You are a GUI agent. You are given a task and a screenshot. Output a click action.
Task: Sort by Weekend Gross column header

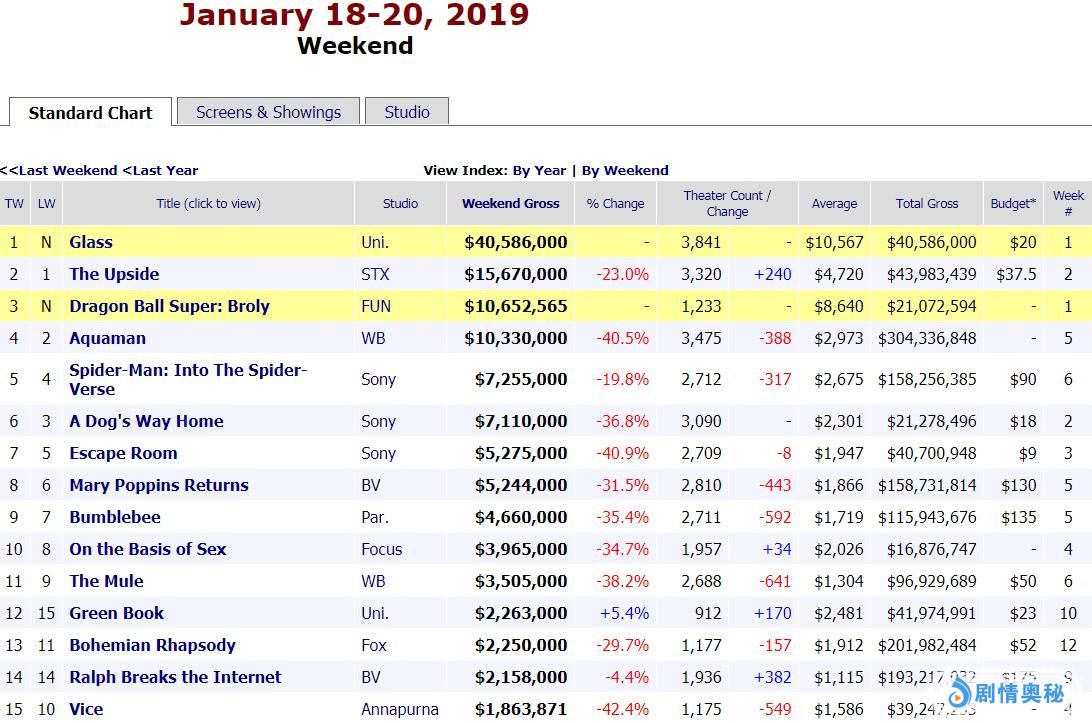click(x=510, y=203)
